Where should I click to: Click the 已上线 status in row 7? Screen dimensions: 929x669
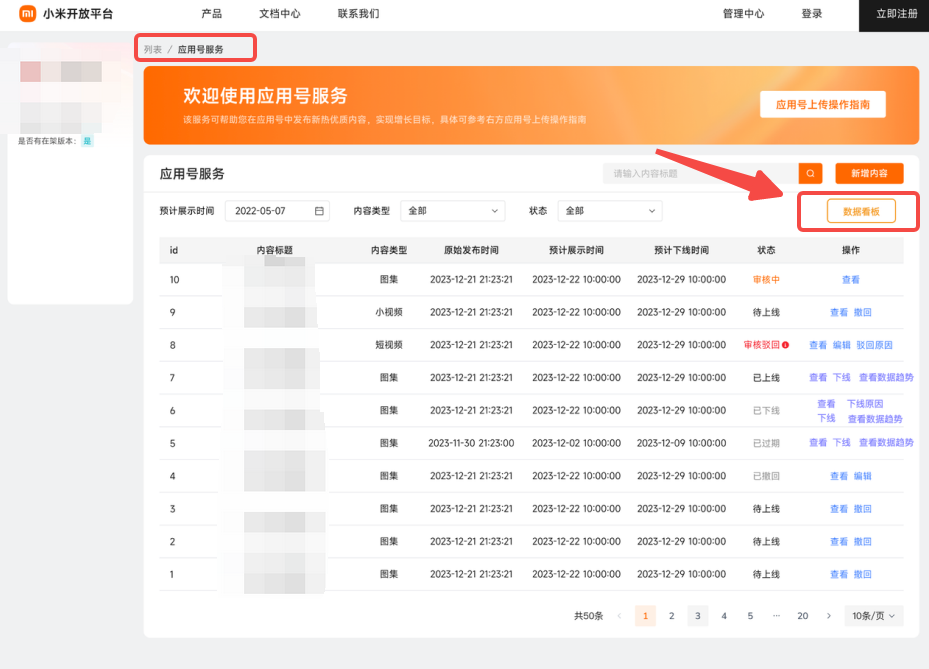point(766,377)
